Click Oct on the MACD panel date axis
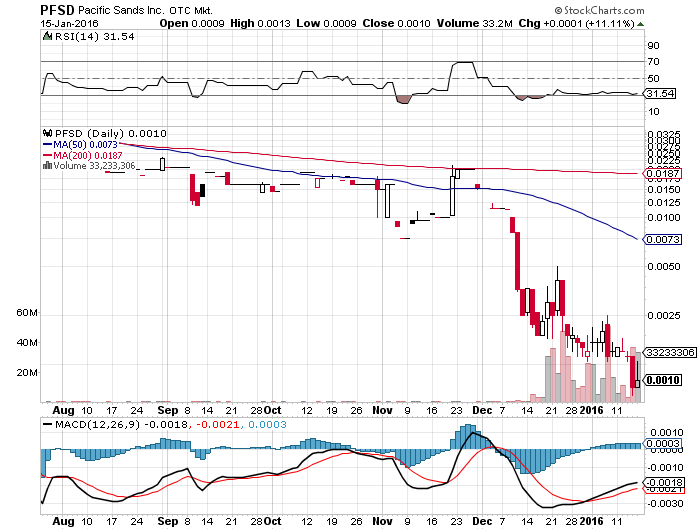Screen dimensions: 700x530 272,521
